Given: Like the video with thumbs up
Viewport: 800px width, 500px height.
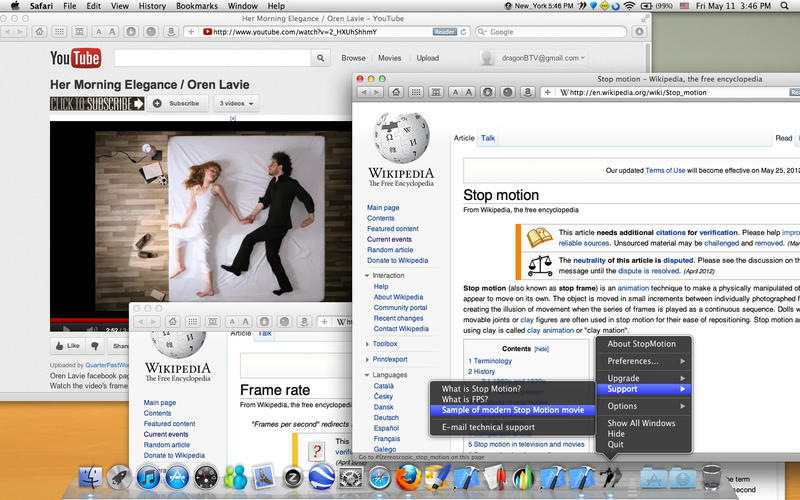Looking at the screenshot, I should (x=67, y=346).
